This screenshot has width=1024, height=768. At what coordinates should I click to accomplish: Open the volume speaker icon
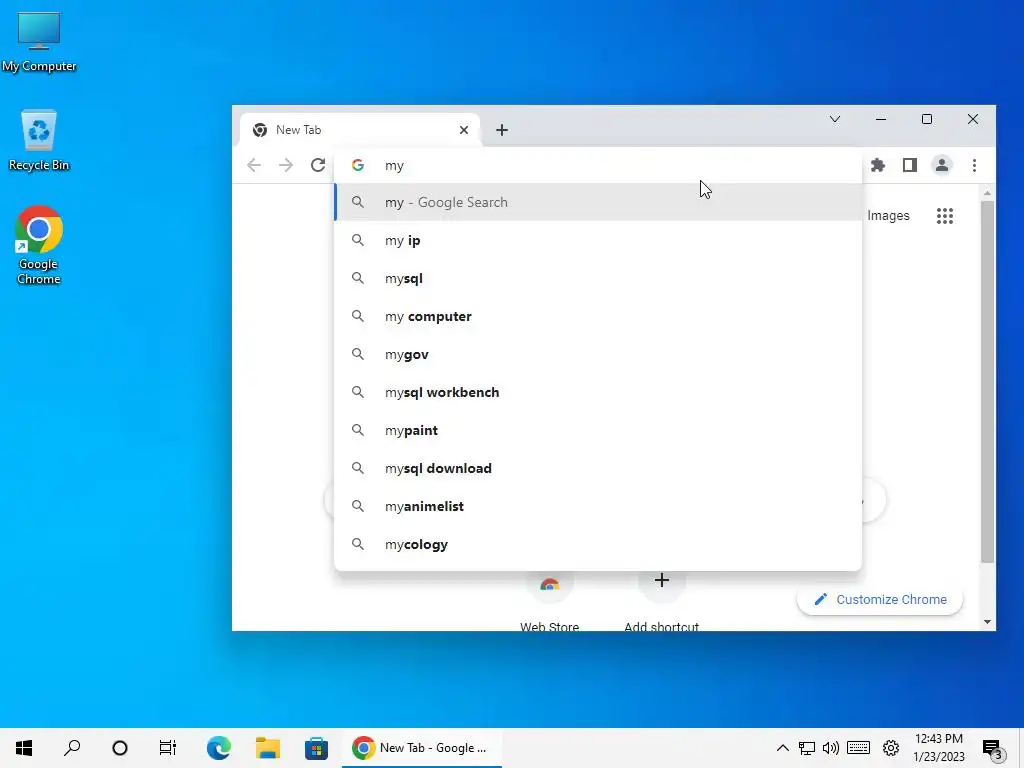831,748
